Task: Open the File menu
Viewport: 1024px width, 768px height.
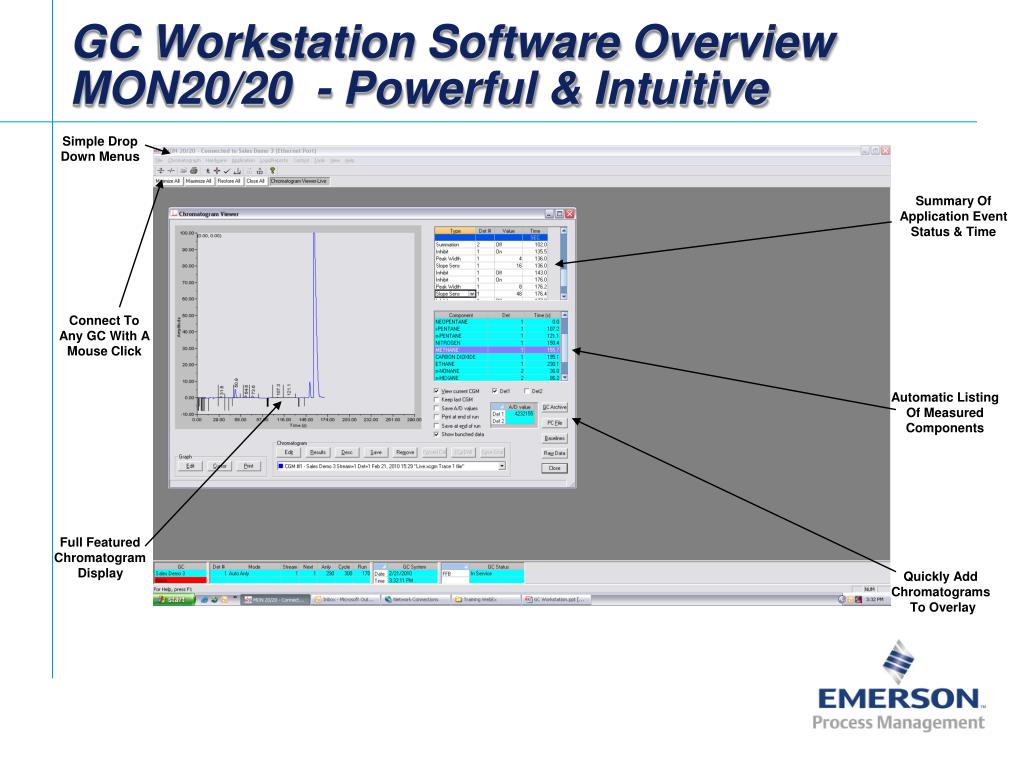Action: (x=159, y=160)
